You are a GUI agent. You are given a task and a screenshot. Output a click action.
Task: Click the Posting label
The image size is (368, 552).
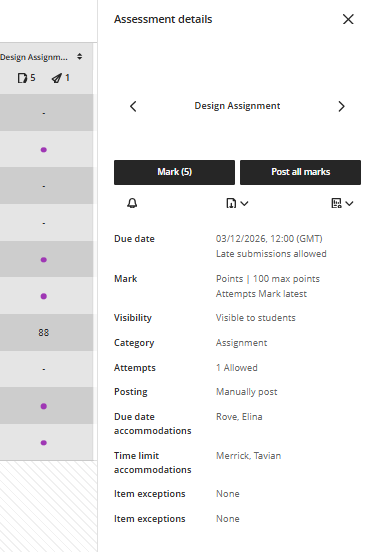point(131,392)
